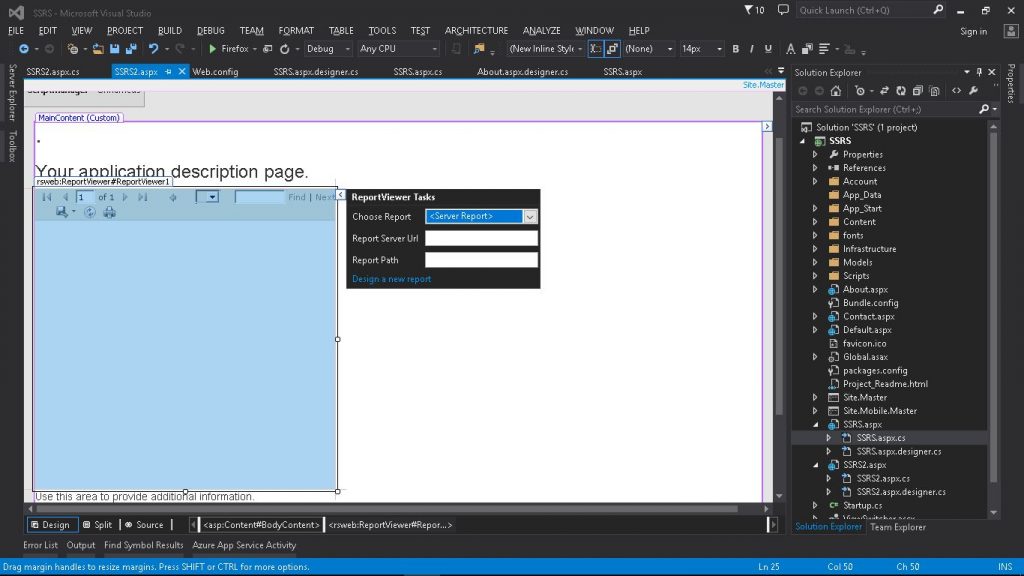The width and height of the screenshot is (1024, 576).
Task: Expand the References node
Action: pos(815,168)
